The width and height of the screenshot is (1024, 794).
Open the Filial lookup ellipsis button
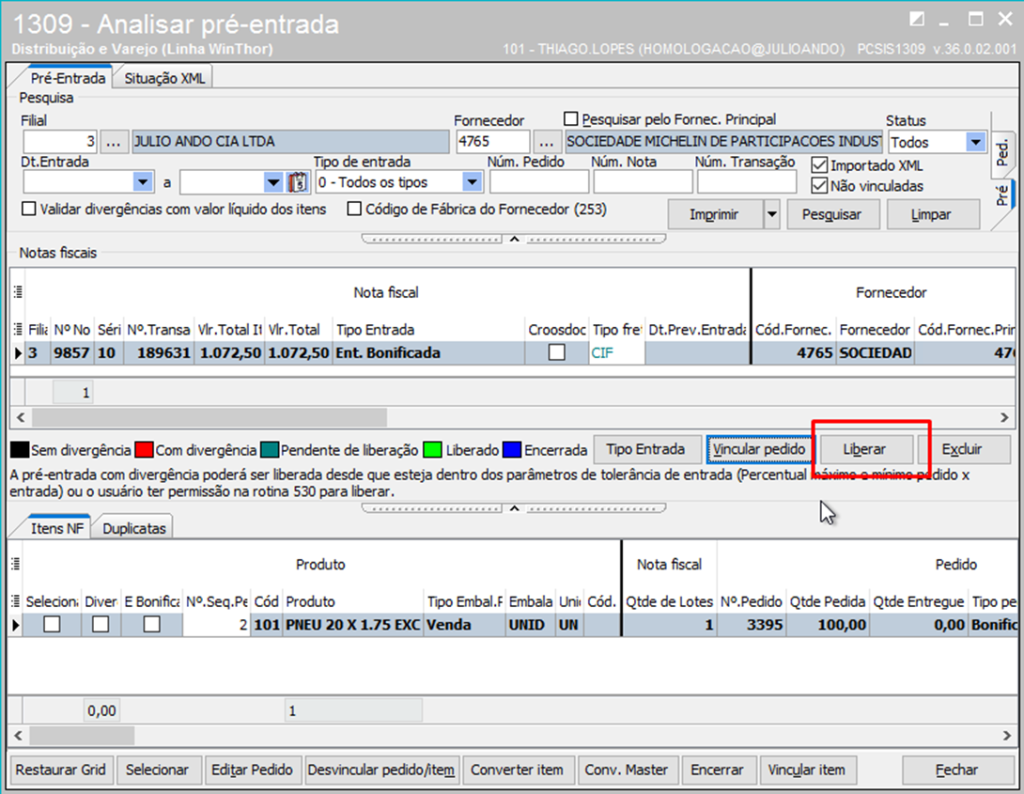coord(116,142)
